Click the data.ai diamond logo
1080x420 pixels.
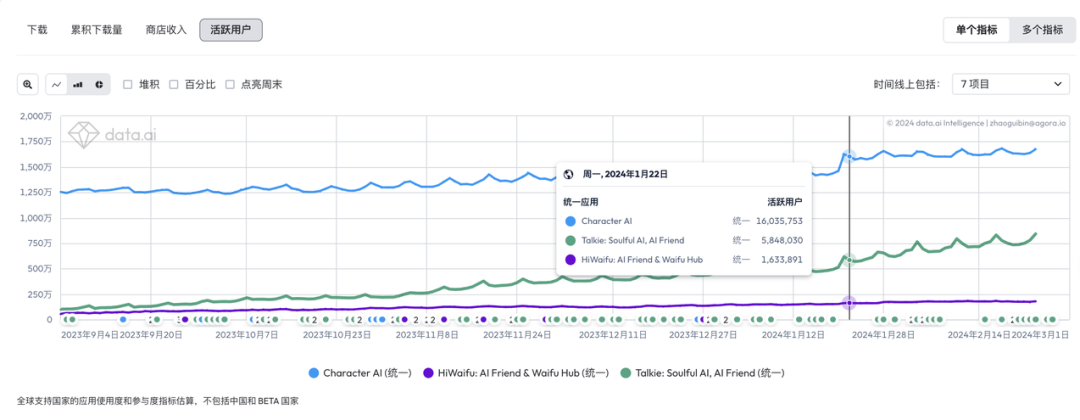click(83, 134)
